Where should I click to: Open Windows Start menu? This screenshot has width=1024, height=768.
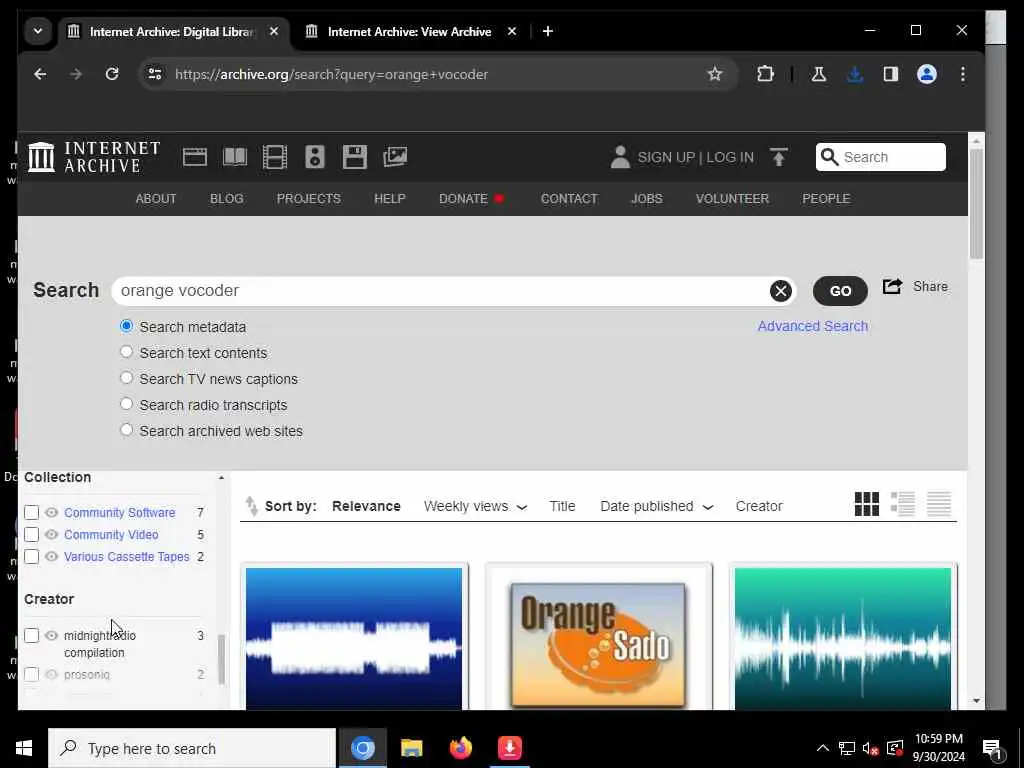coord(24,748)
